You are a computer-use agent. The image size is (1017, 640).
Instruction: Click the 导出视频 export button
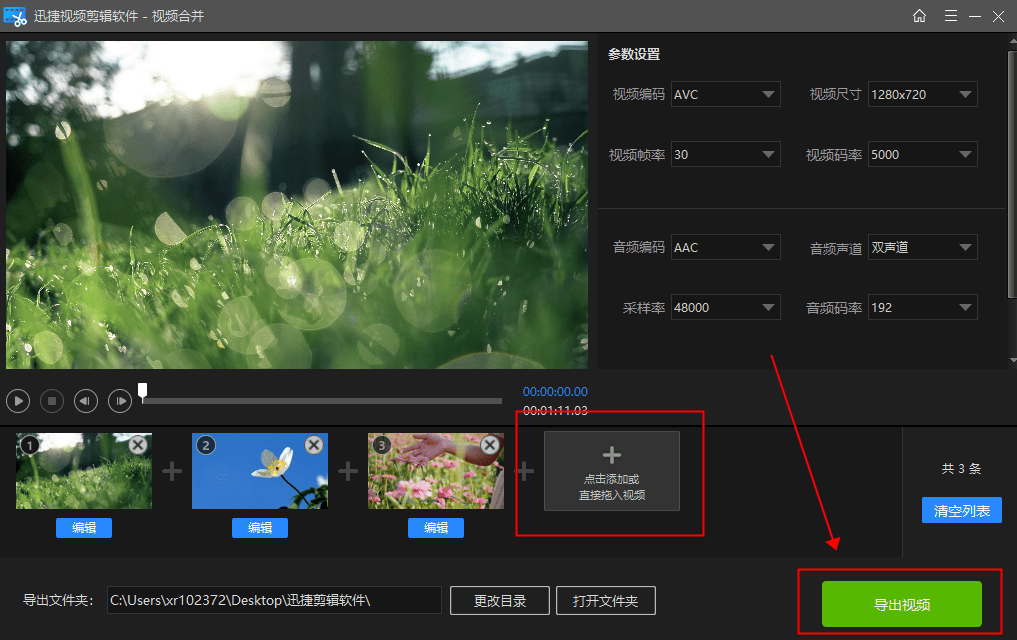902,604
